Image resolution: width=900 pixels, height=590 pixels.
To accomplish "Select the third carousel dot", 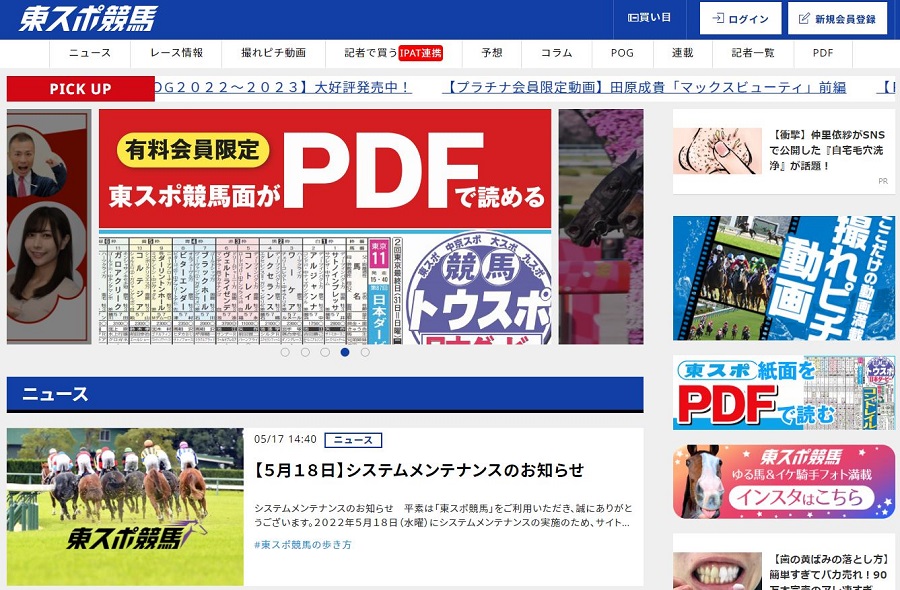I will point(325,352).
